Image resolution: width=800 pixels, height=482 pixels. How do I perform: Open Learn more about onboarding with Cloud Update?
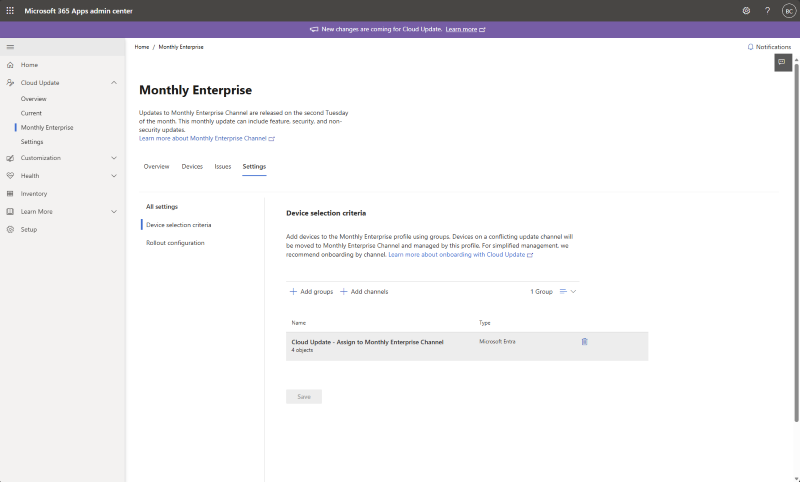tap(457, 255)
